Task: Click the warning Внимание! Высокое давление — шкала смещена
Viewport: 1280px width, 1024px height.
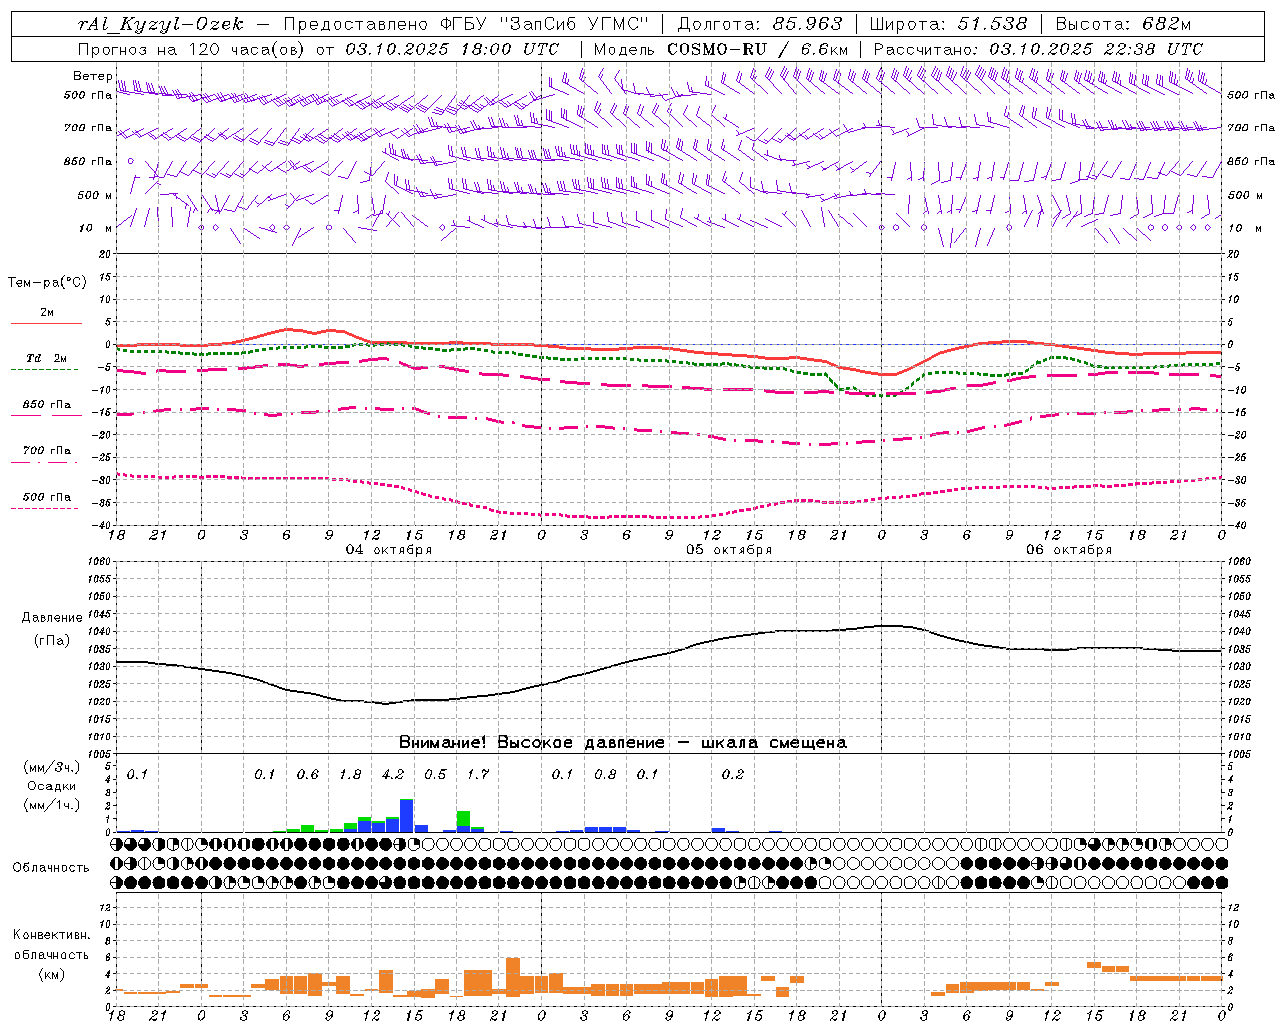Action: tap(622, 742)
